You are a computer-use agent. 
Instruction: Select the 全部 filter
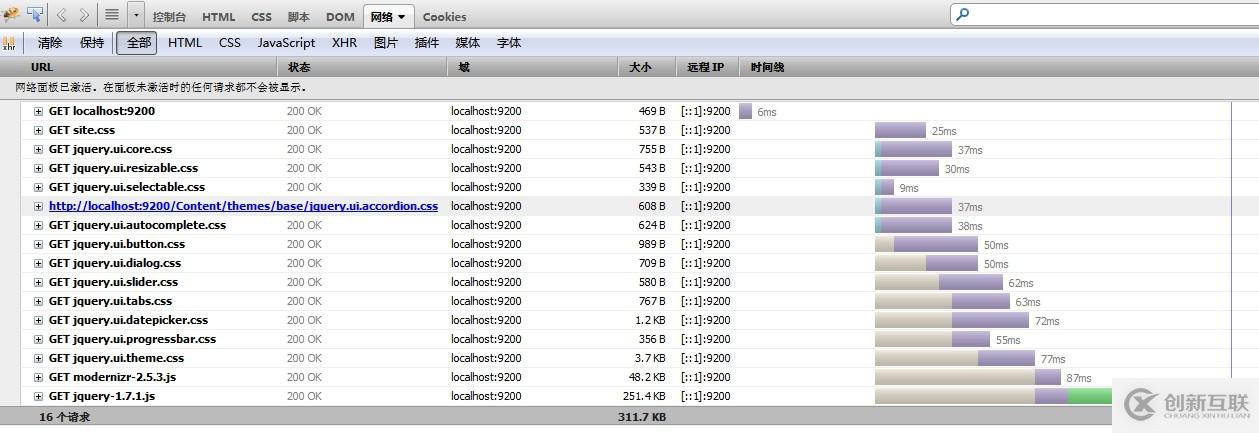click(x=139, y=43)
